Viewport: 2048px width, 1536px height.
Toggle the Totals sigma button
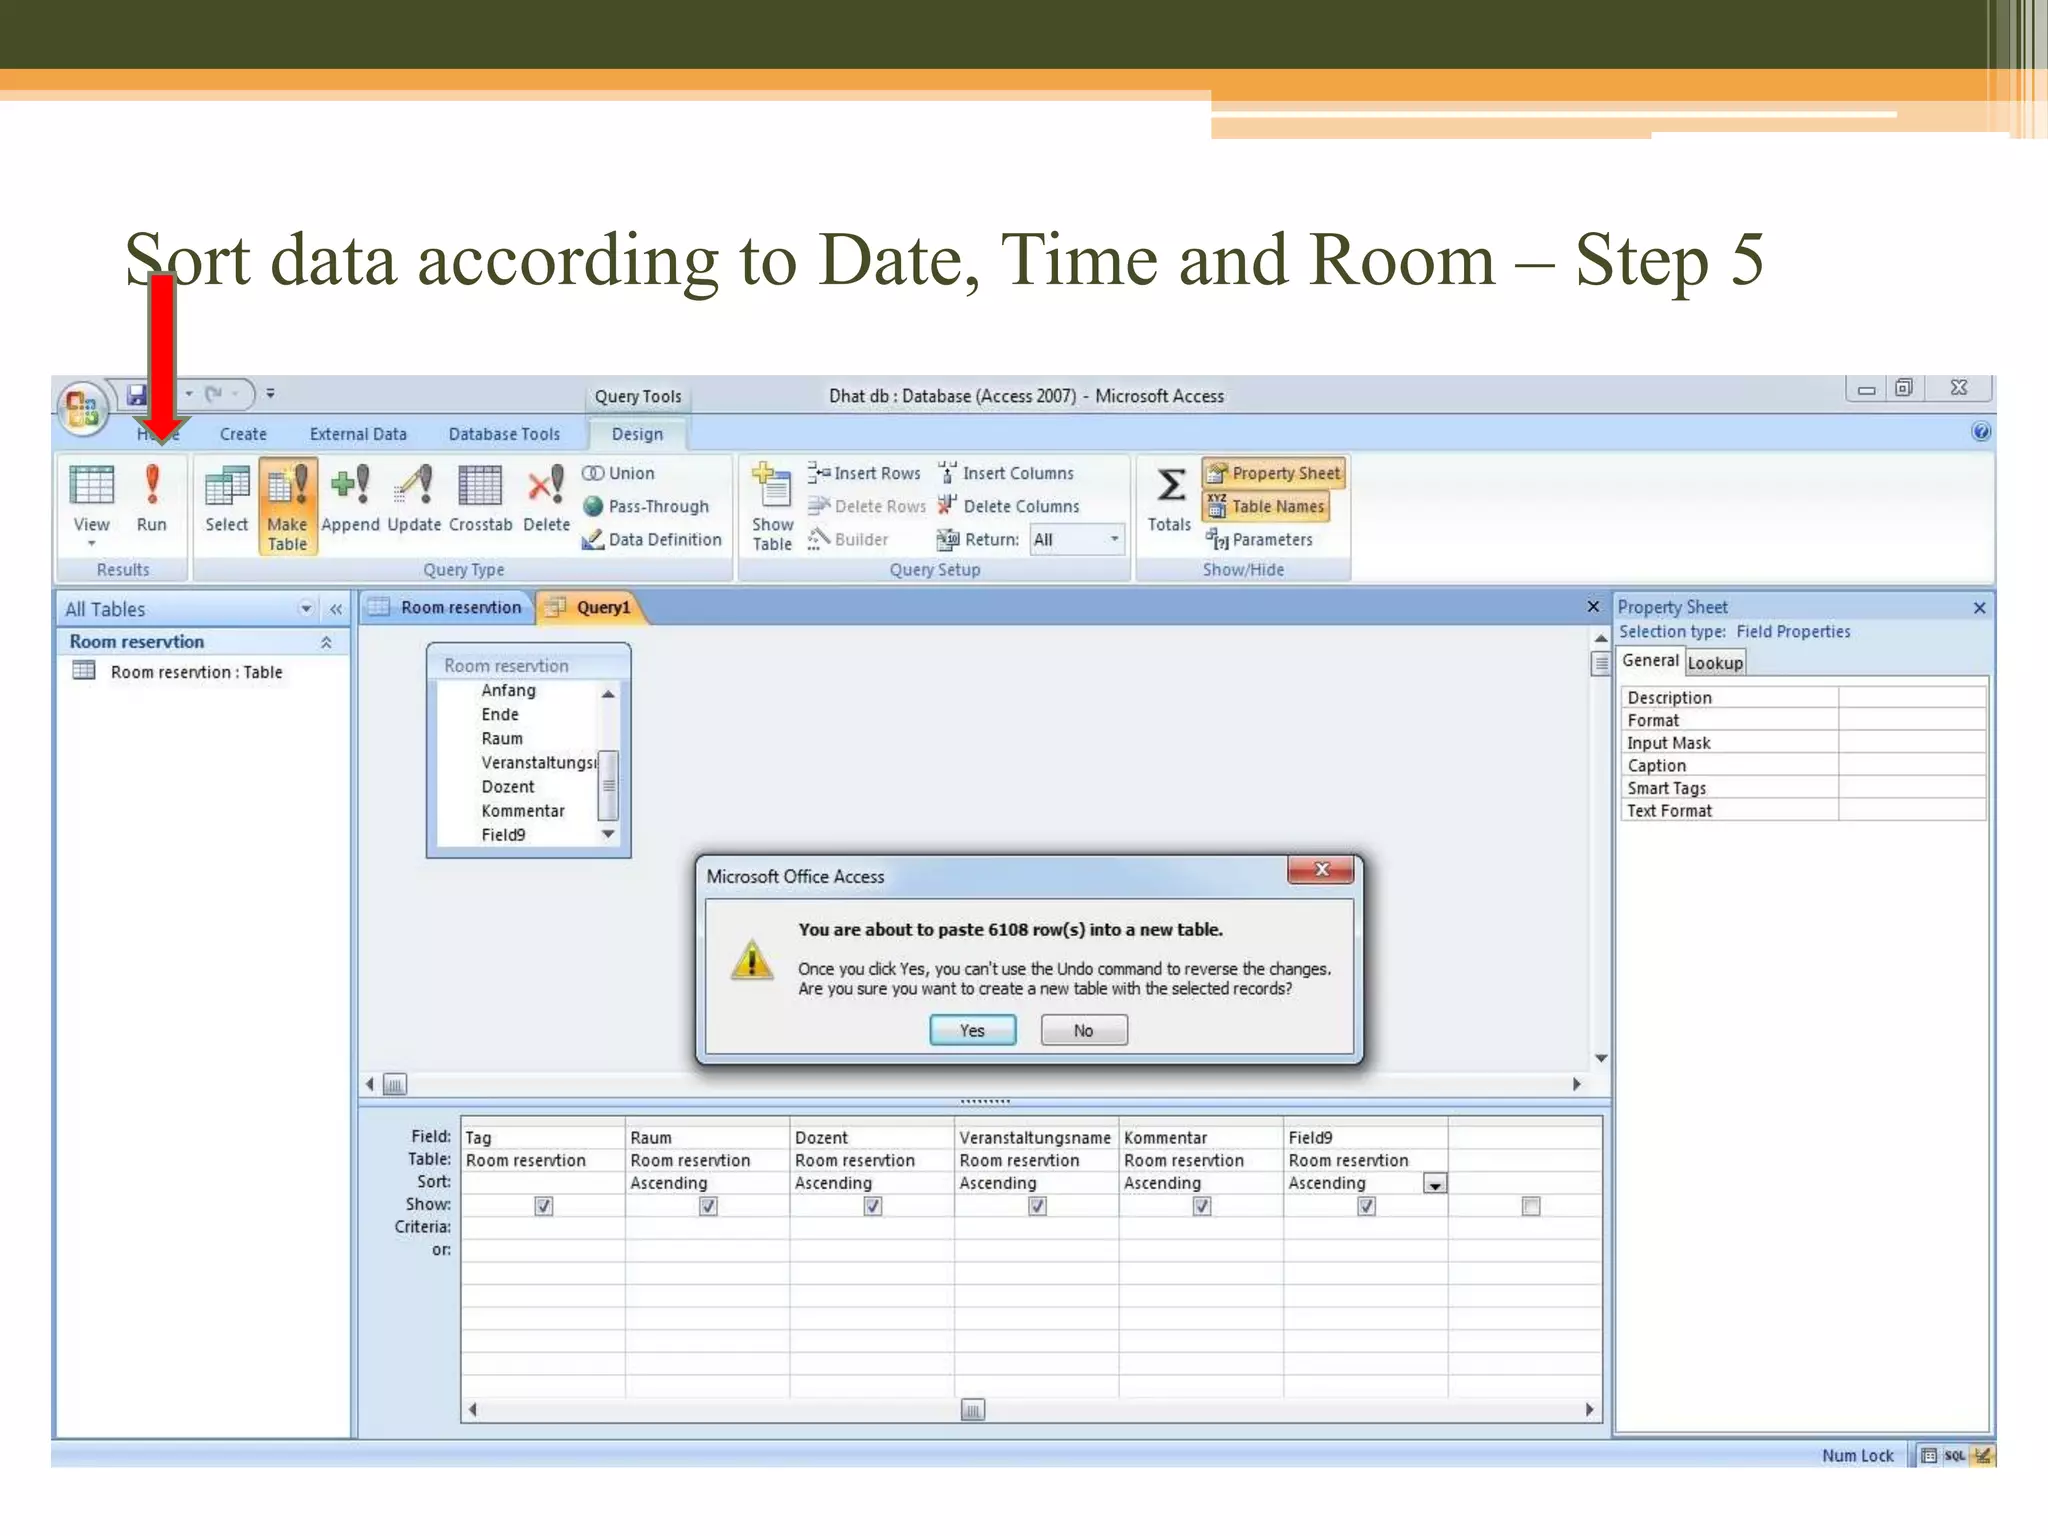(1169, 499)
